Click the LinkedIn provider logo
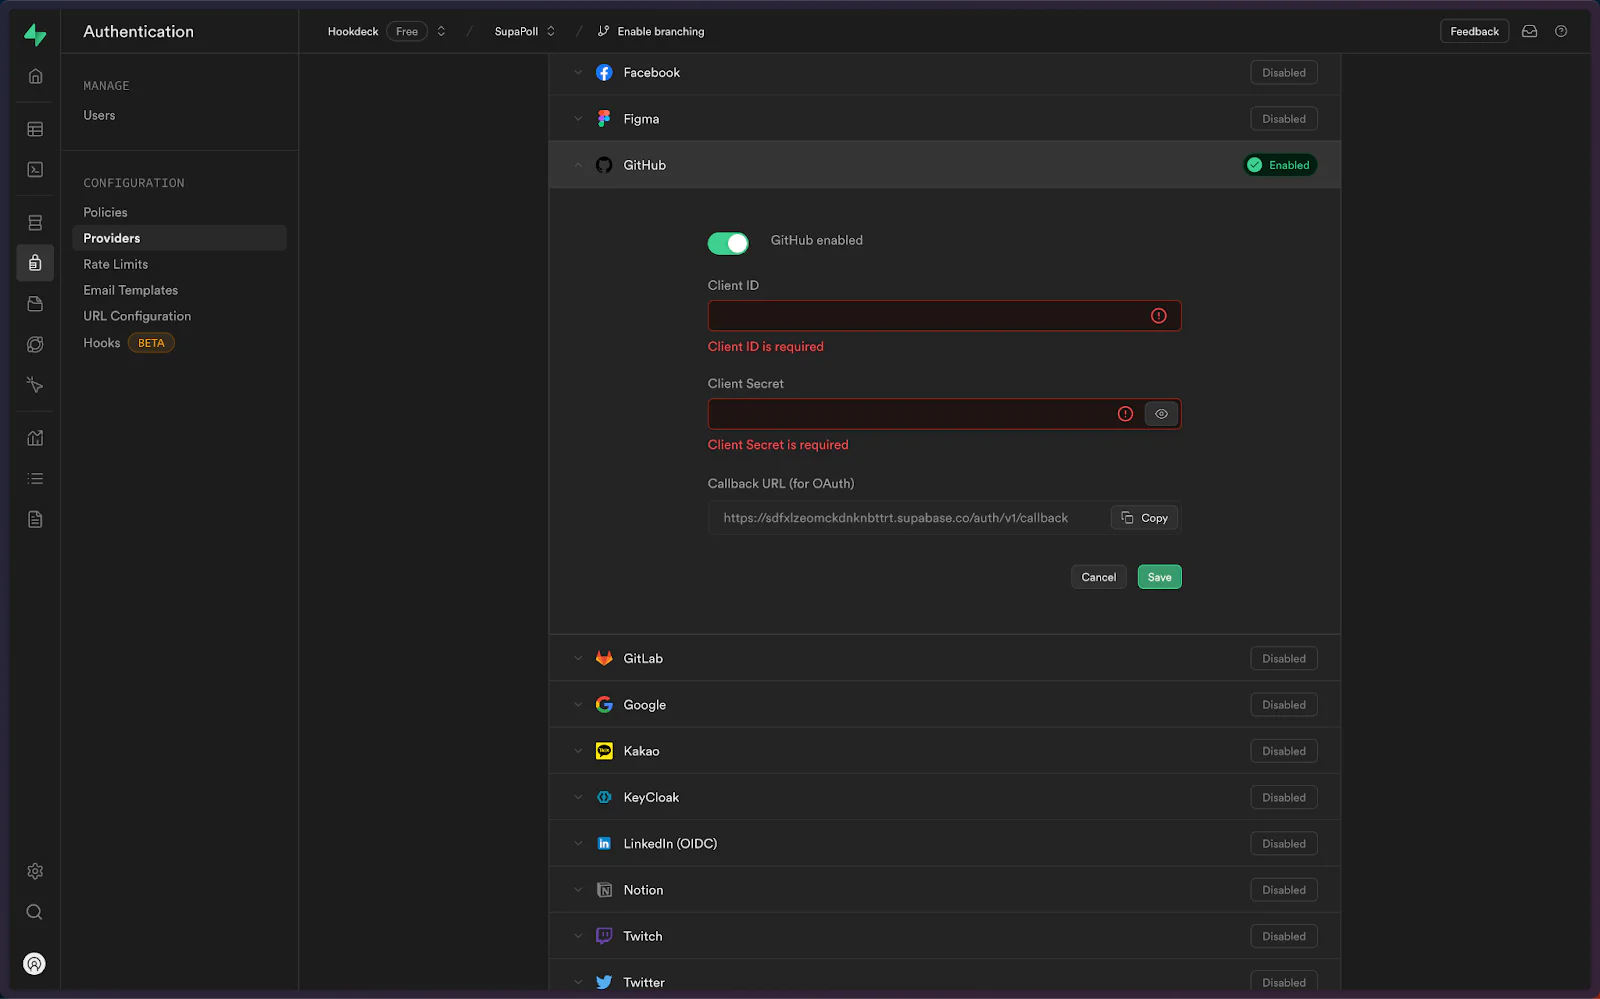Image resolution: width=1600 pixels, height=999 pixels. (604, 844)
